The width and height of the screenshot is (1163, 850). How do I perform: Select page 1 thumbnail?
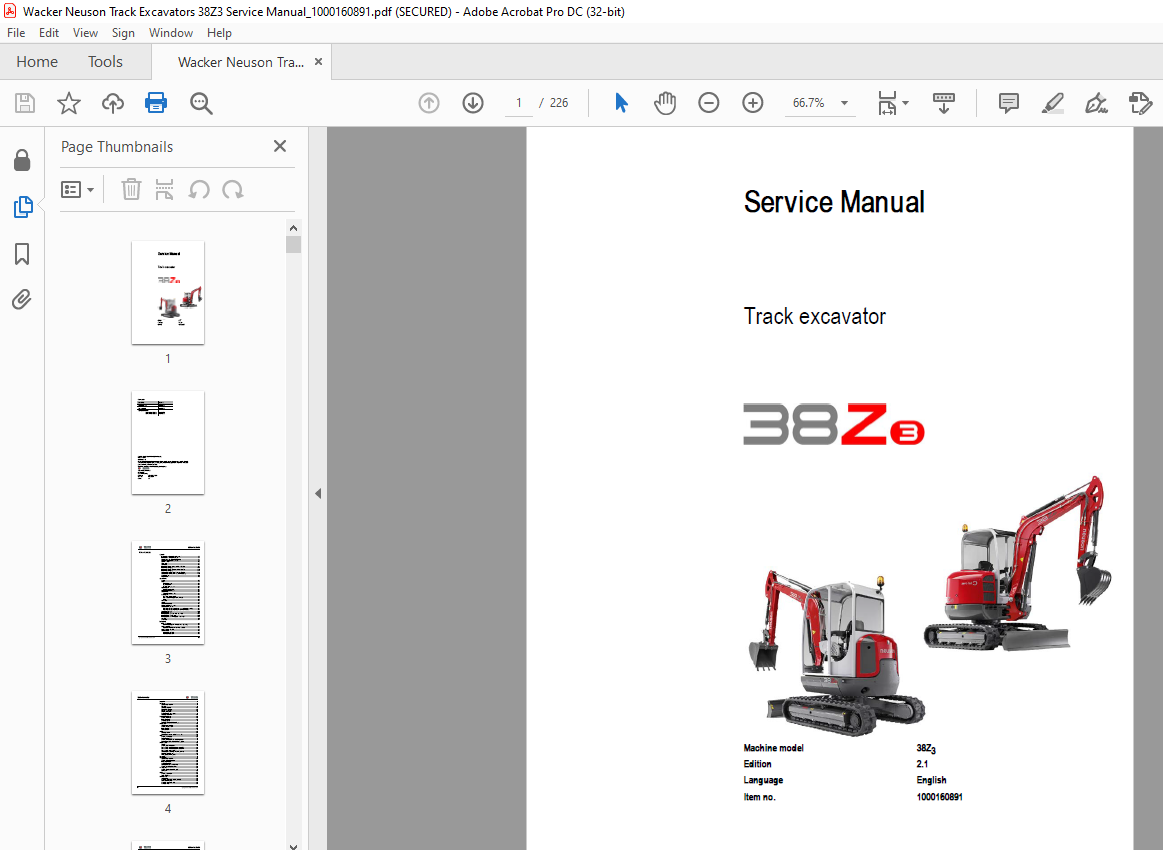[168, 292]
